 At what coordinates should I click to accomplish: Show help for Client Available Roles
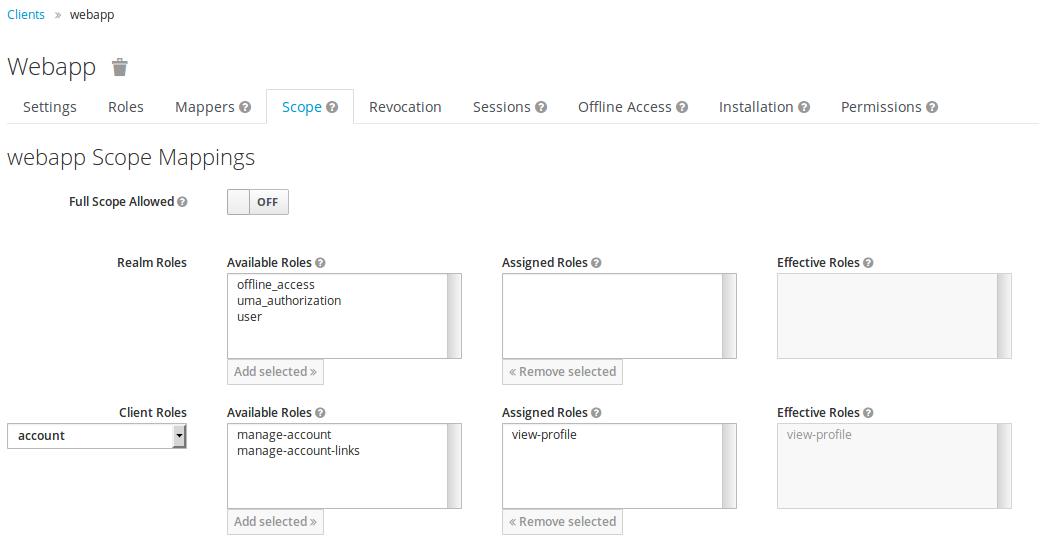tap(320, 413)
